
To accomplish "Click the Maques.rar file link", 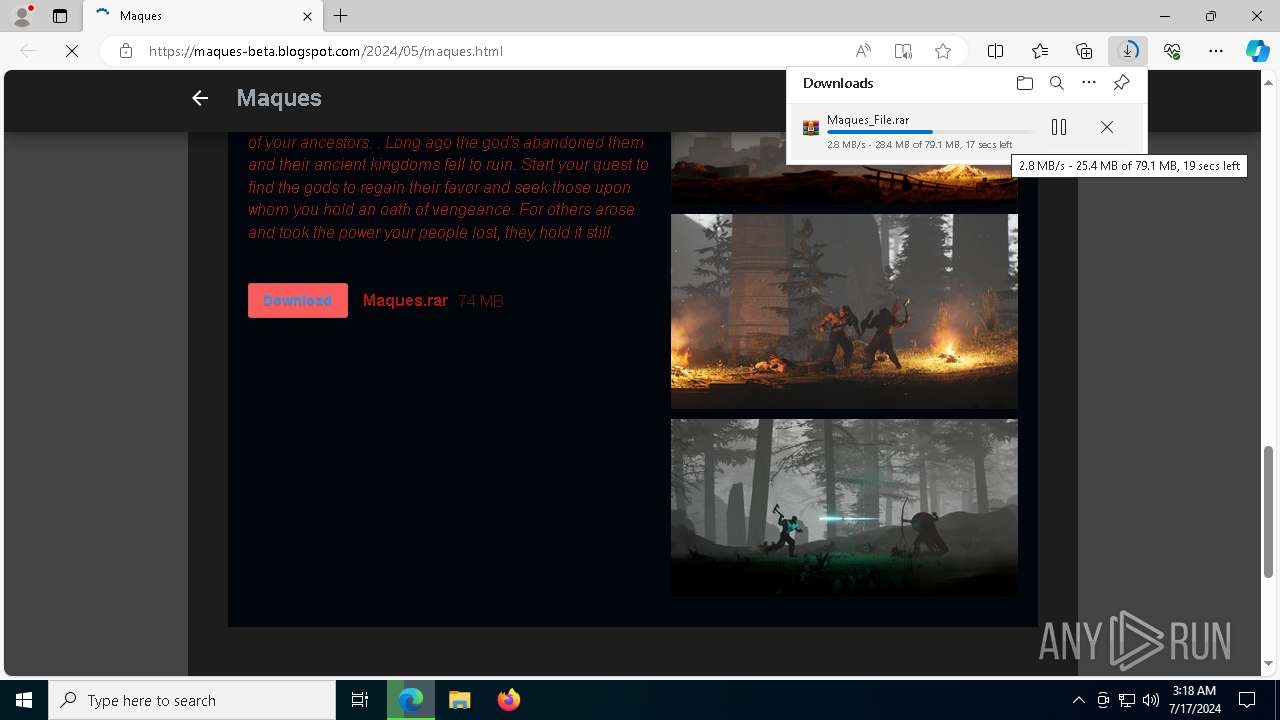I will pos(405,300).
